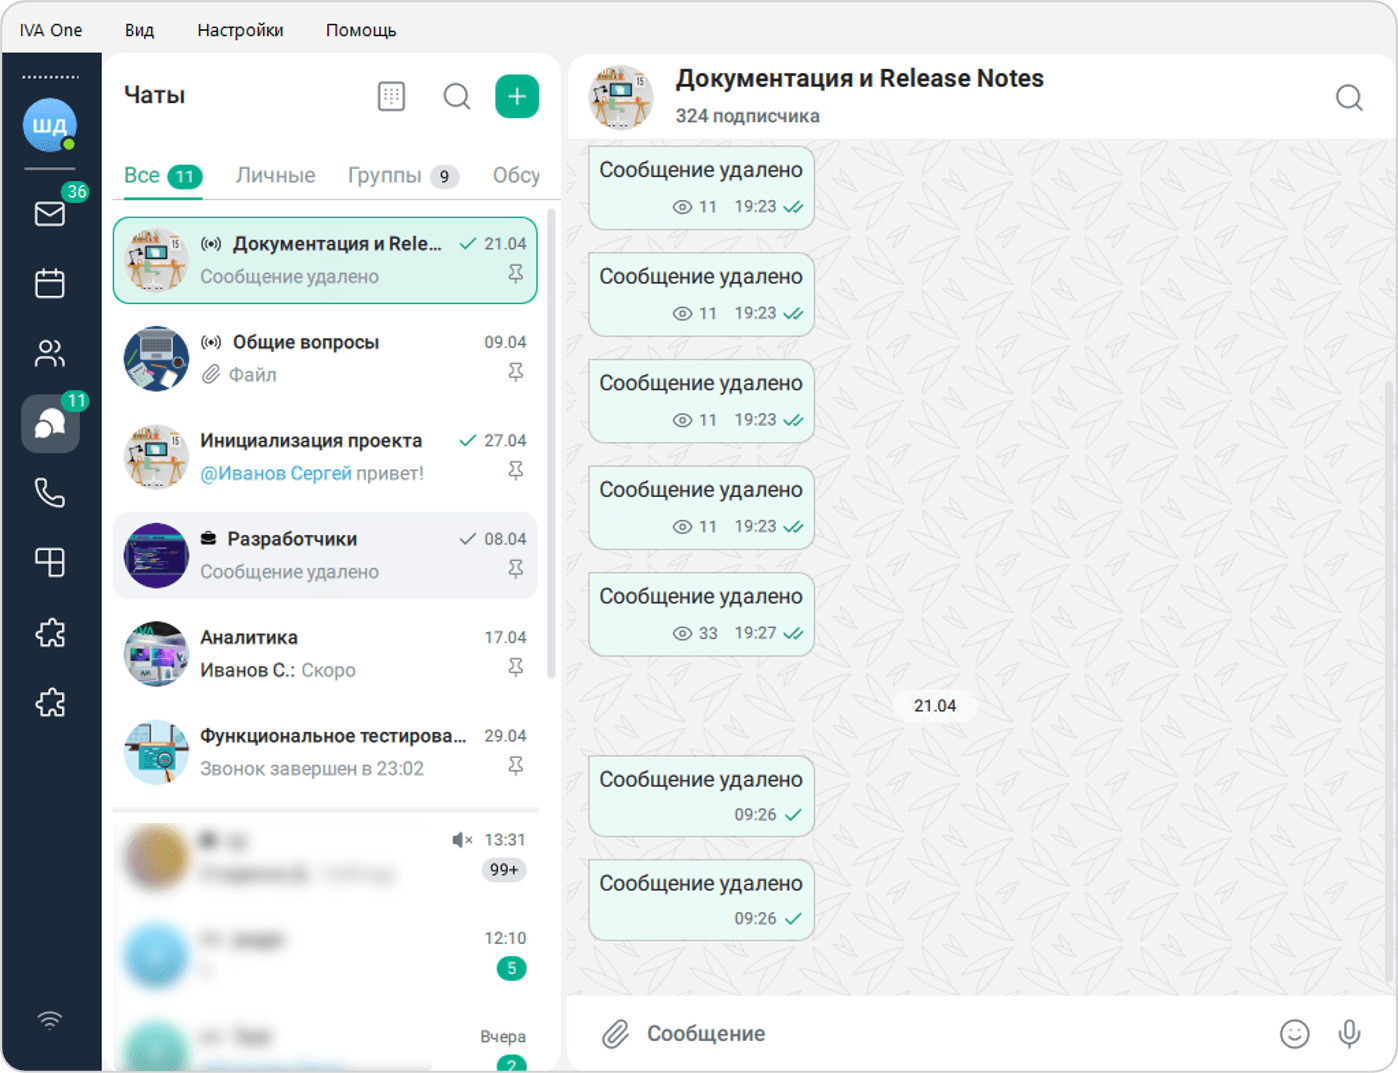Open search in the chats list
Viewport: 1398px width, 1073px height.
(x=457, y=96)
